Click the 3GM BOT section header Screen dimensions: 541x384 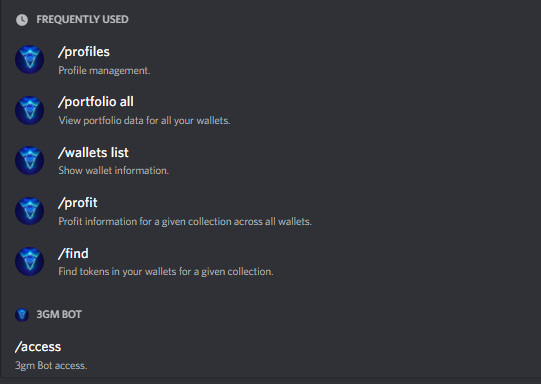59,314
